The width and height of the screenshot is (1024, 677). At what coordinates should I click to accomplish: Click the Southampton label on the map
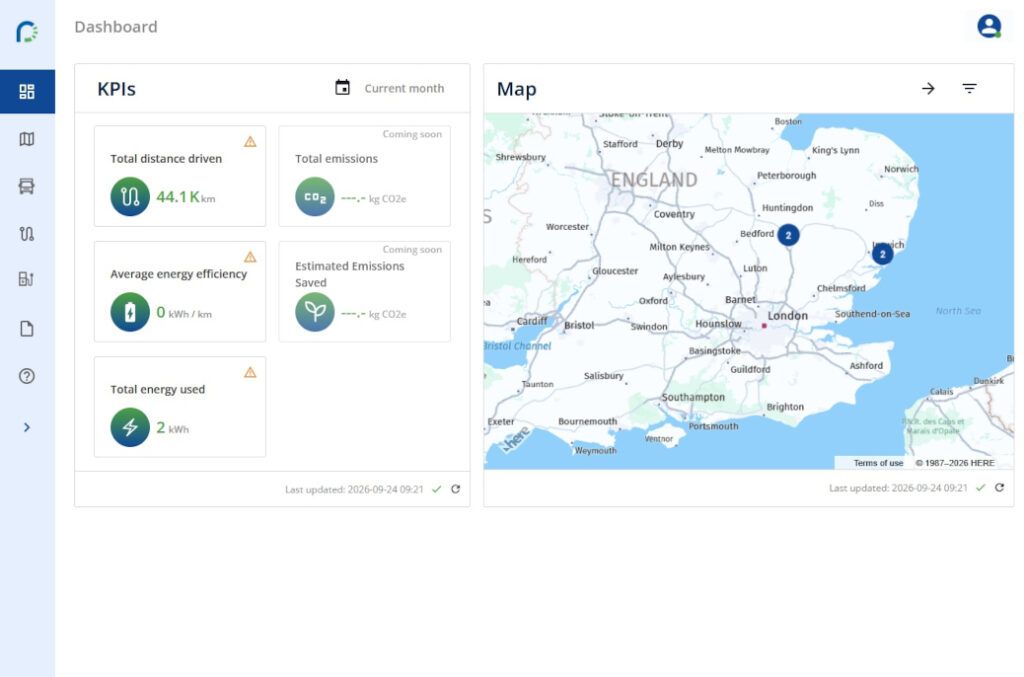pyautogui.click(x=693, y=397)
